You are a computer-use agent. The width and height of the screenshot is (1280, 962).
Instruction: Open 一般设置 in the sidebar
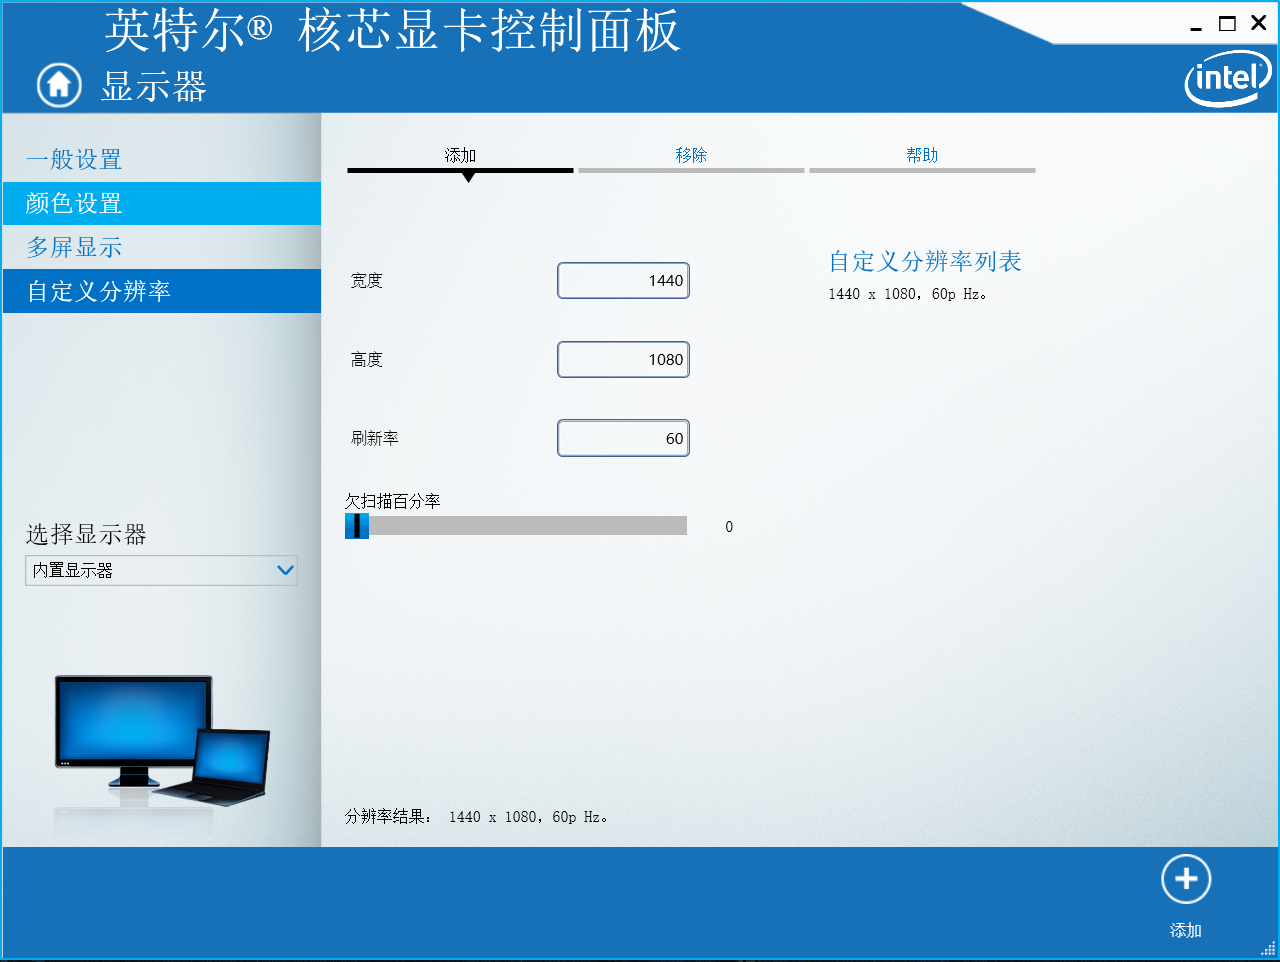(162, 159)
